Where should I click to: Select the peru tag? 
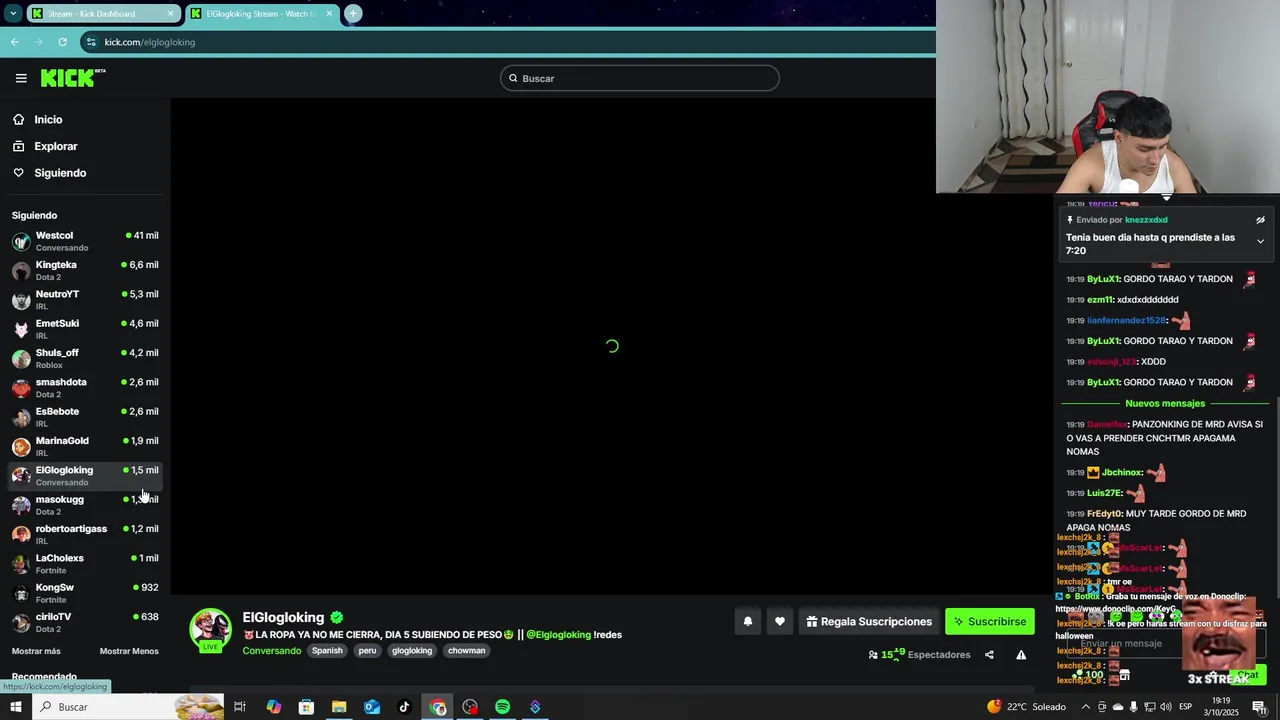367,651
